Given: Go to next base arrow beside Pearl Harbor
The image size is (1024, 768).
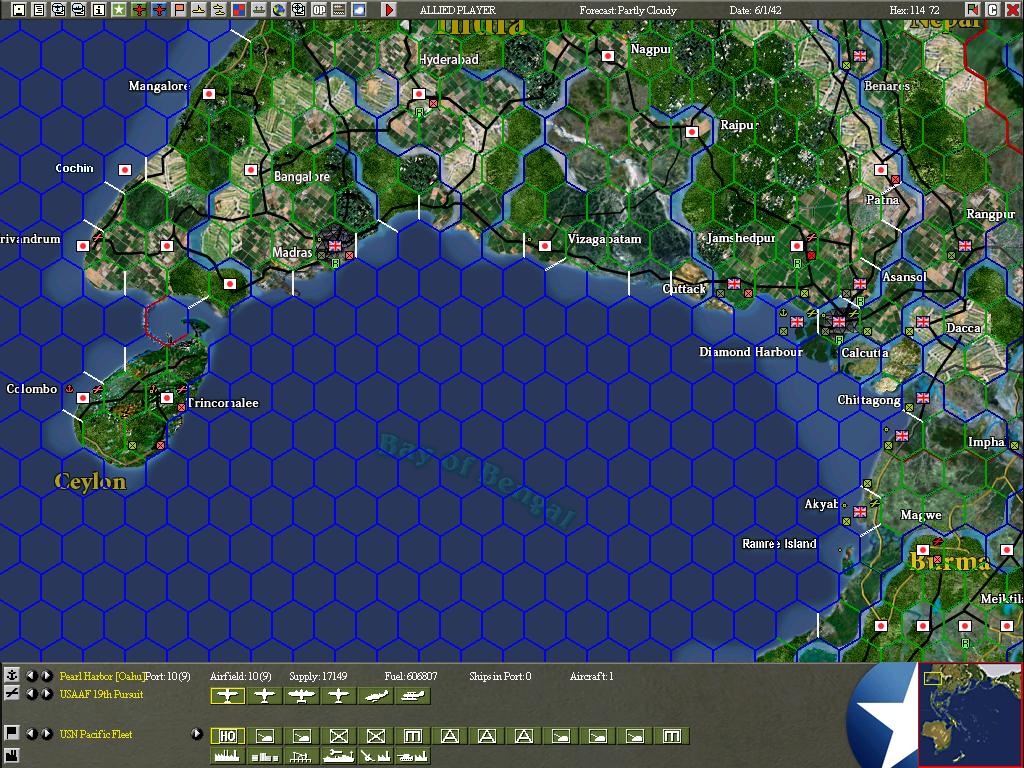Looking at the screenshot, I should (46, 676).
